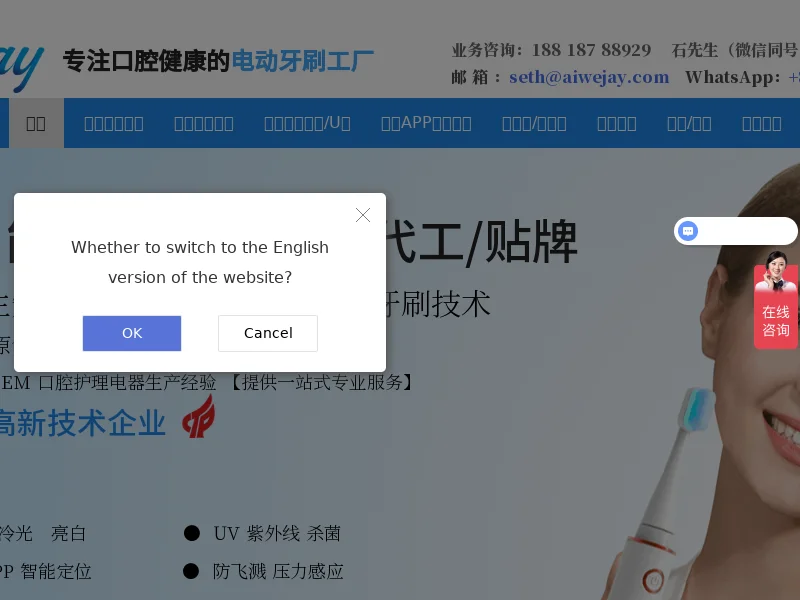Click the phone number 188 187 88929
Screen dimensions: 800x600
coord(591,50)
